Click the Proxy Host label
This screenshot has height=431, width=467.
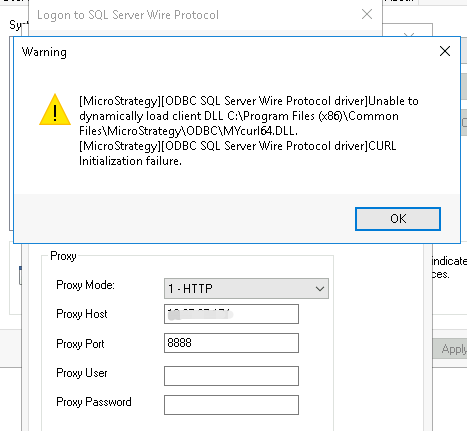82,314
